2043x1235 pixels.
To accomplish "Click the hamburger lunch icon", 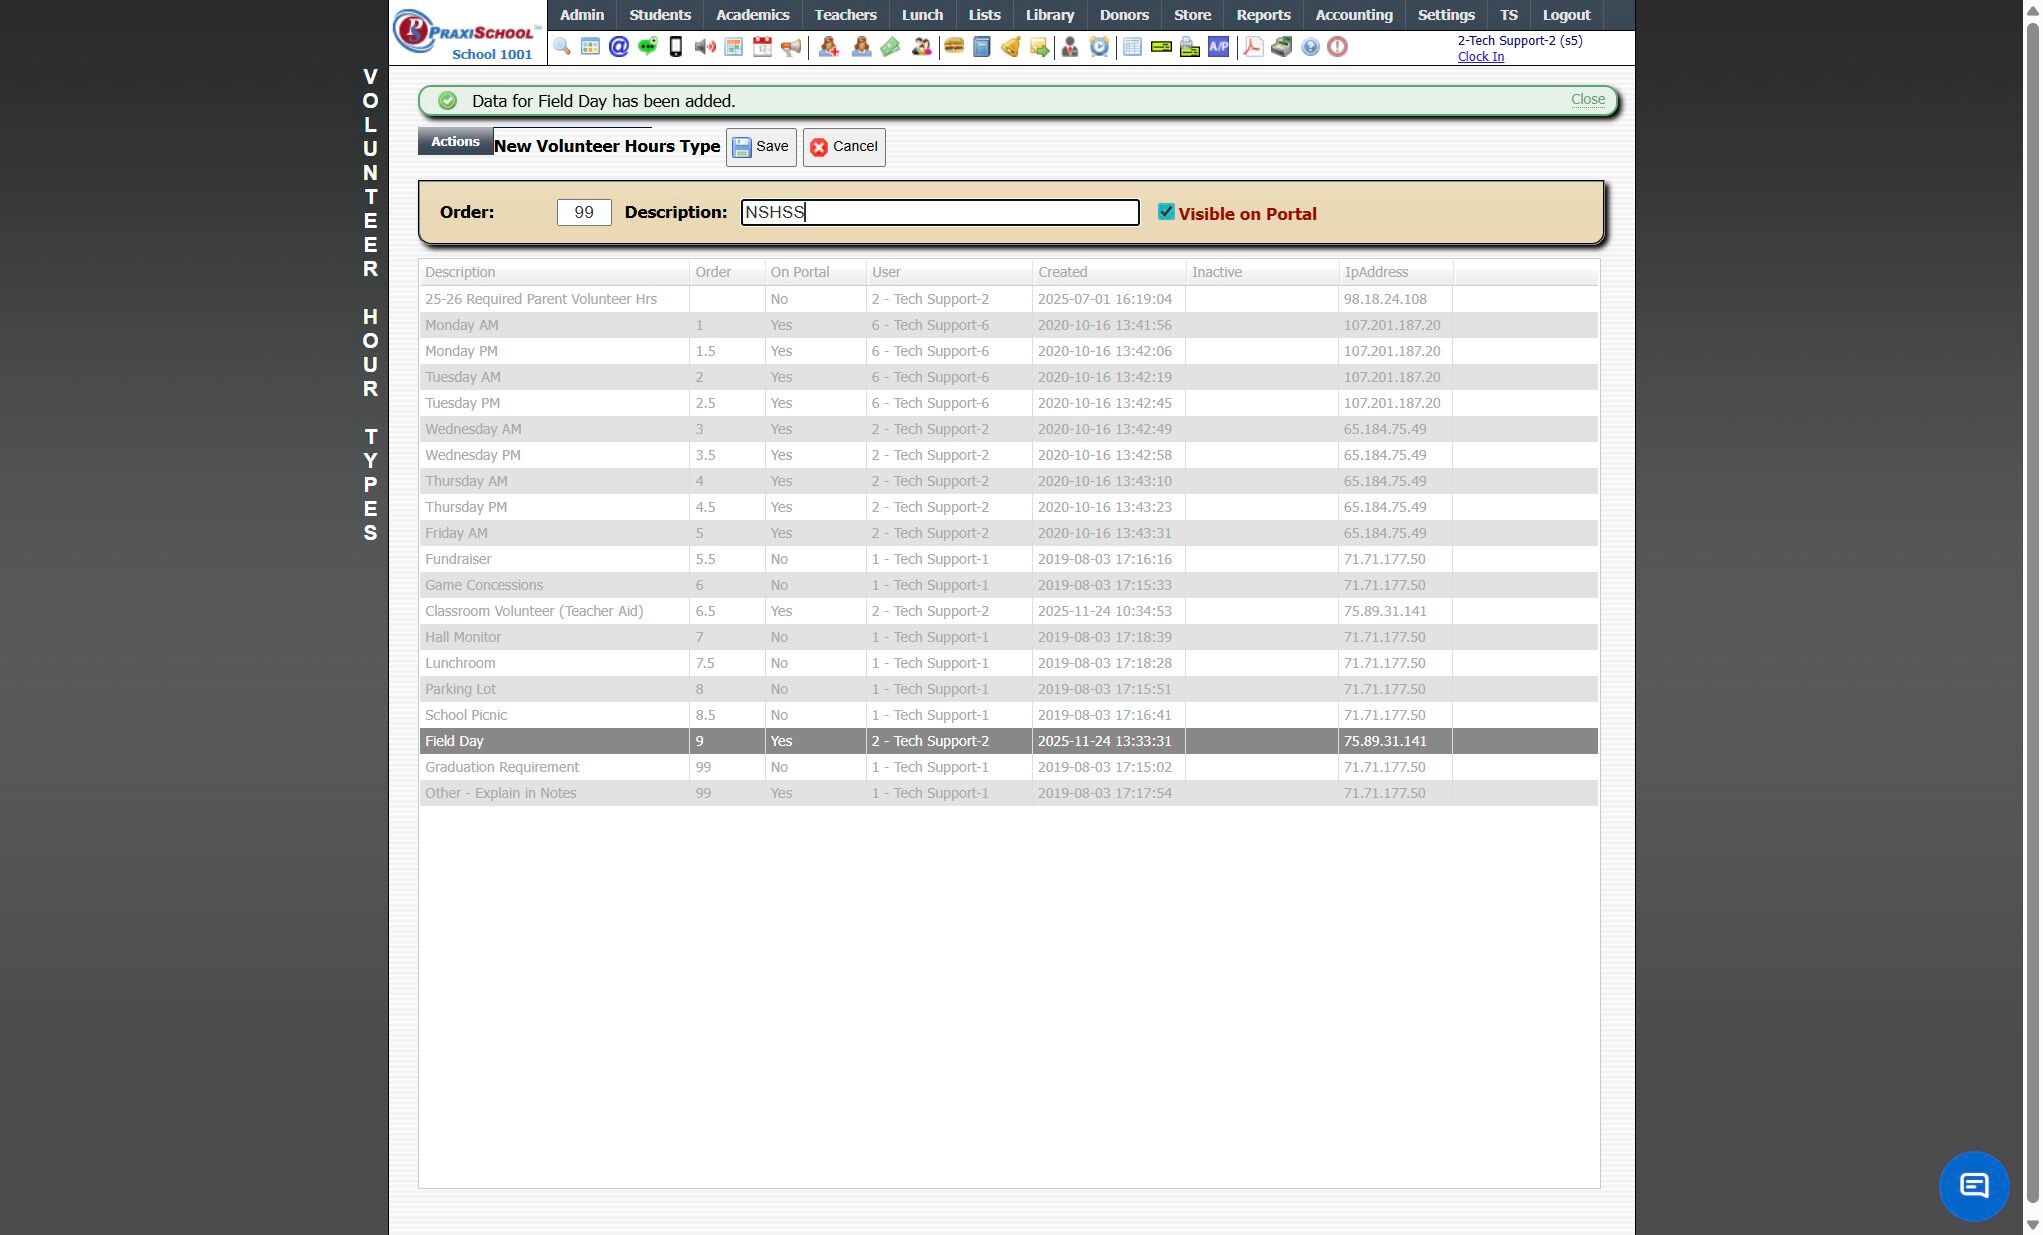I will 954,47.
